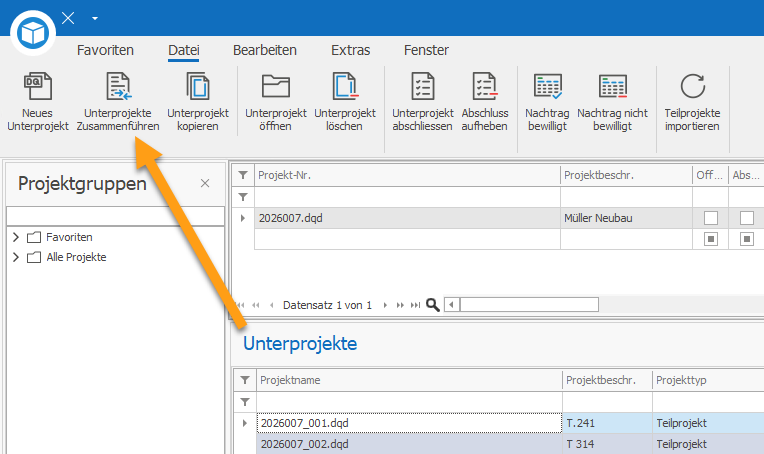Click Projekt-Nr. filter input cell
Viewport: 764px width, 454px height.
tap(407, 197)
